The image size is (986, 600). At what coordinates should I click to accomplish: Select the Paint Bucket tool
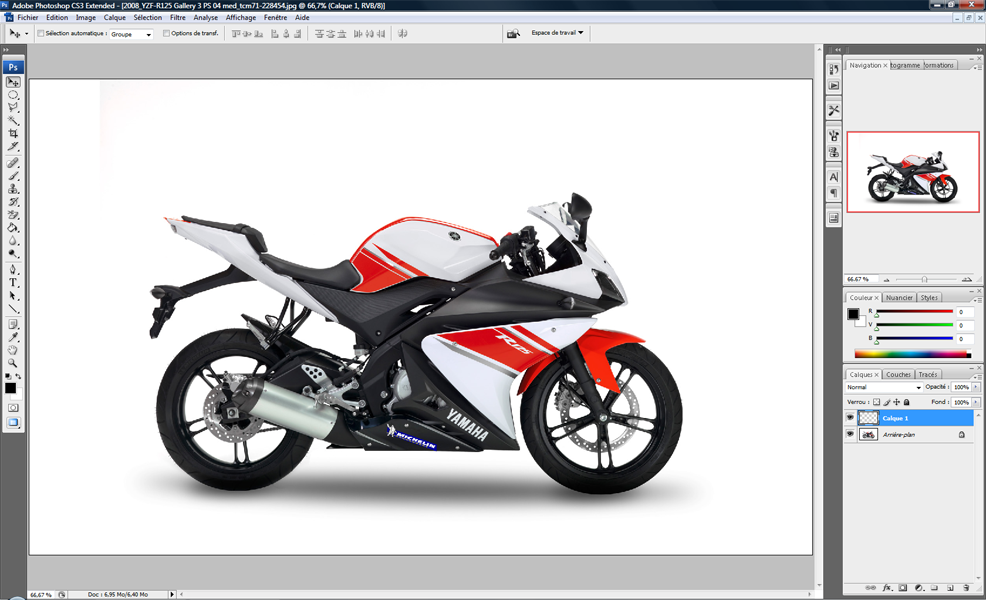coord(13,228)
